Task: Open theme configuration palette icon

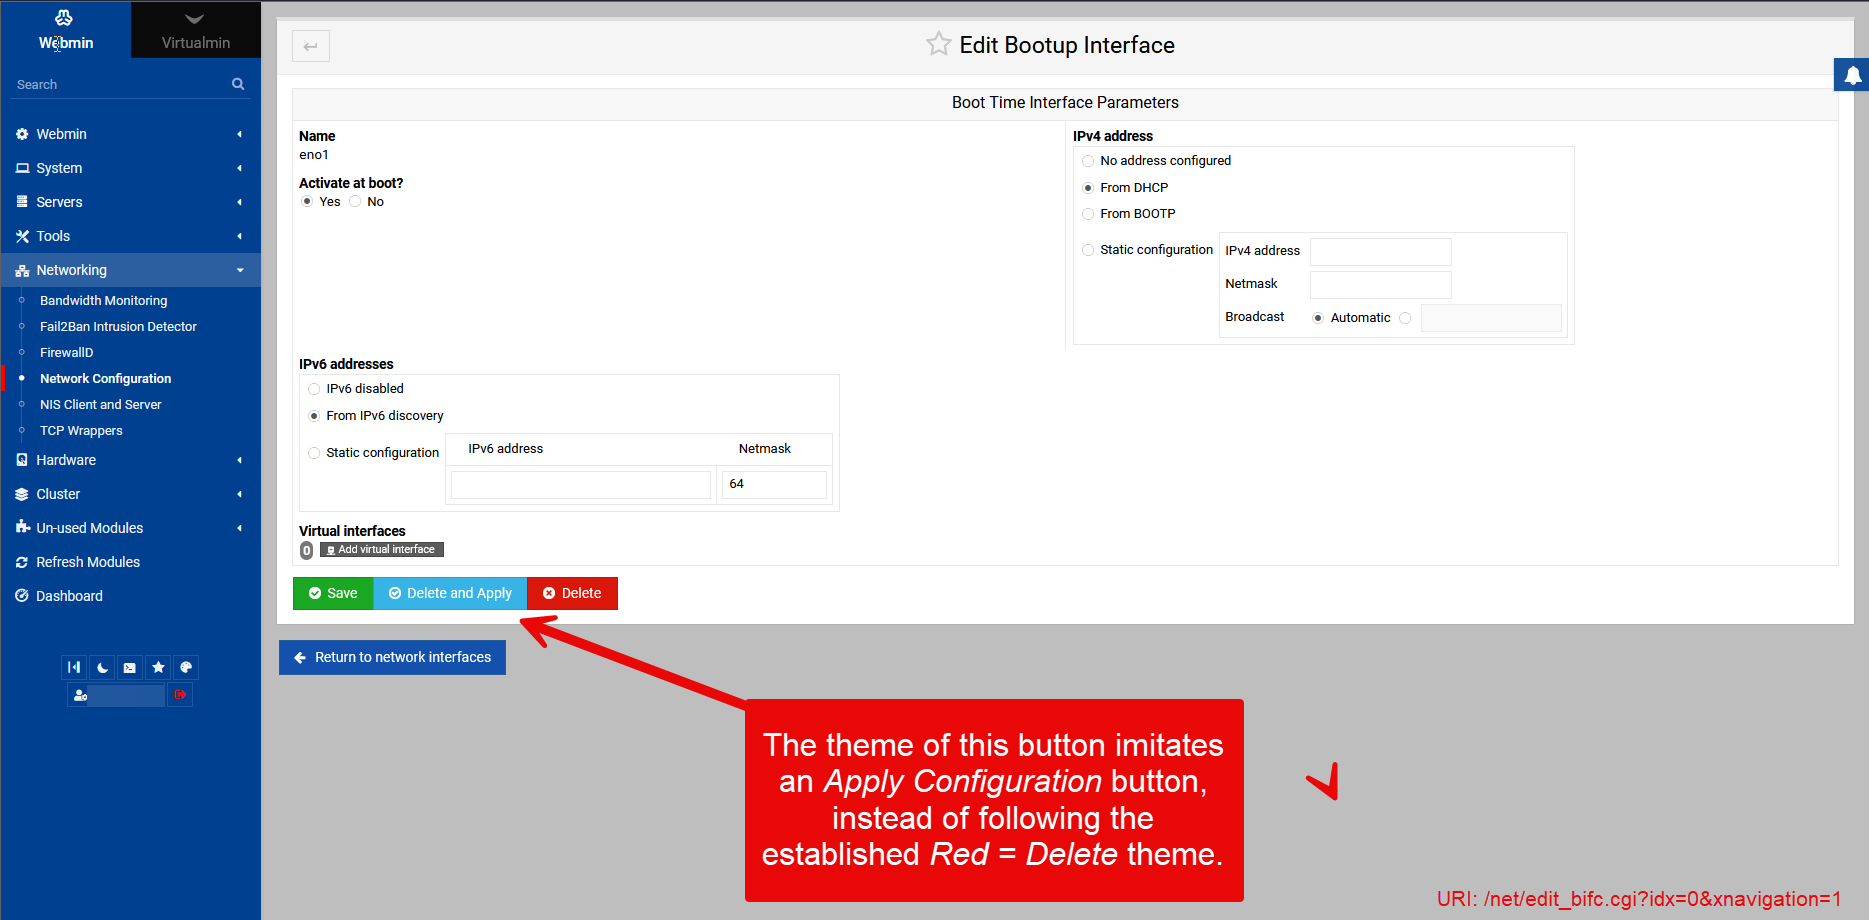Action: pyautogui.click(x=186, y=667)
